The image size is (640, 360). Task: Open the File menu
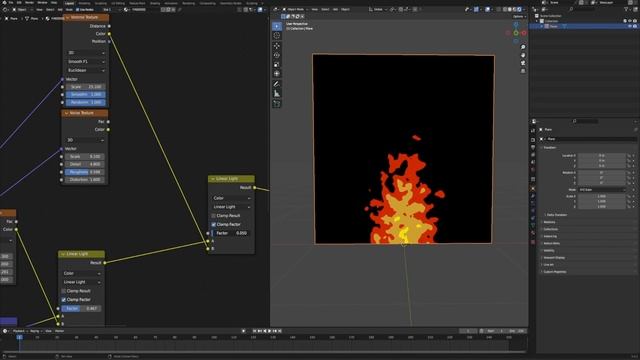pyautogui.click(x=11, y=2)
